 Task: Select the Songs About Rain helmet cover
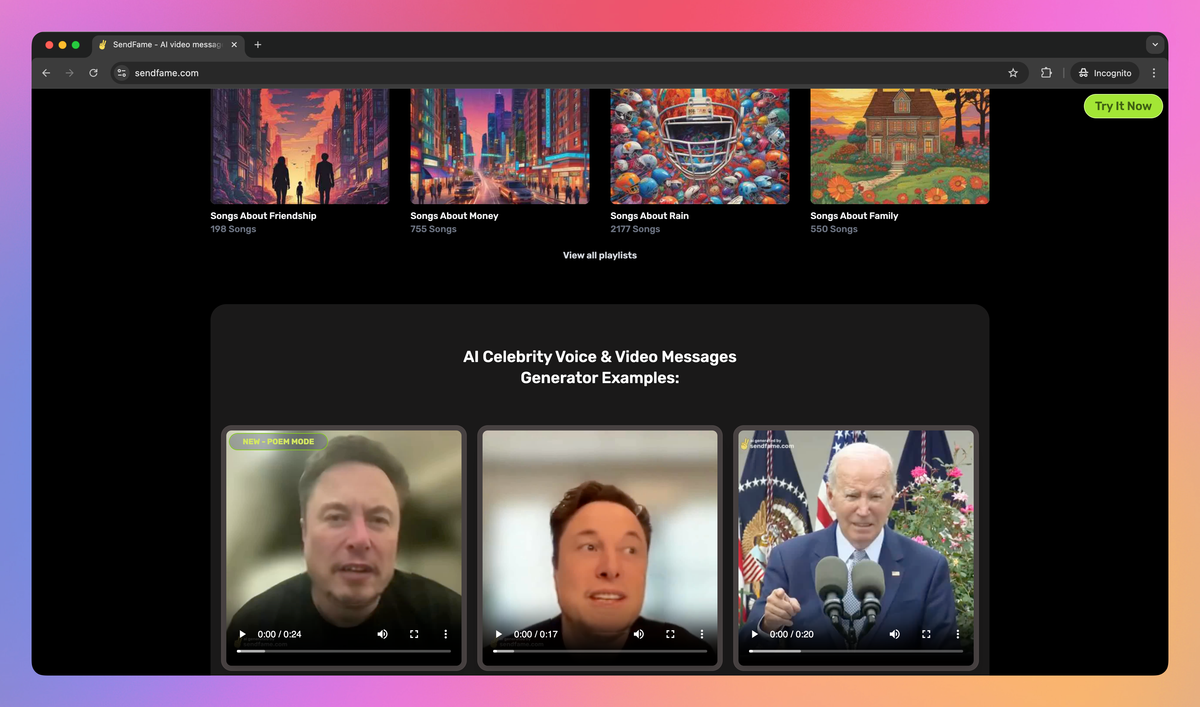pos(700,146)
